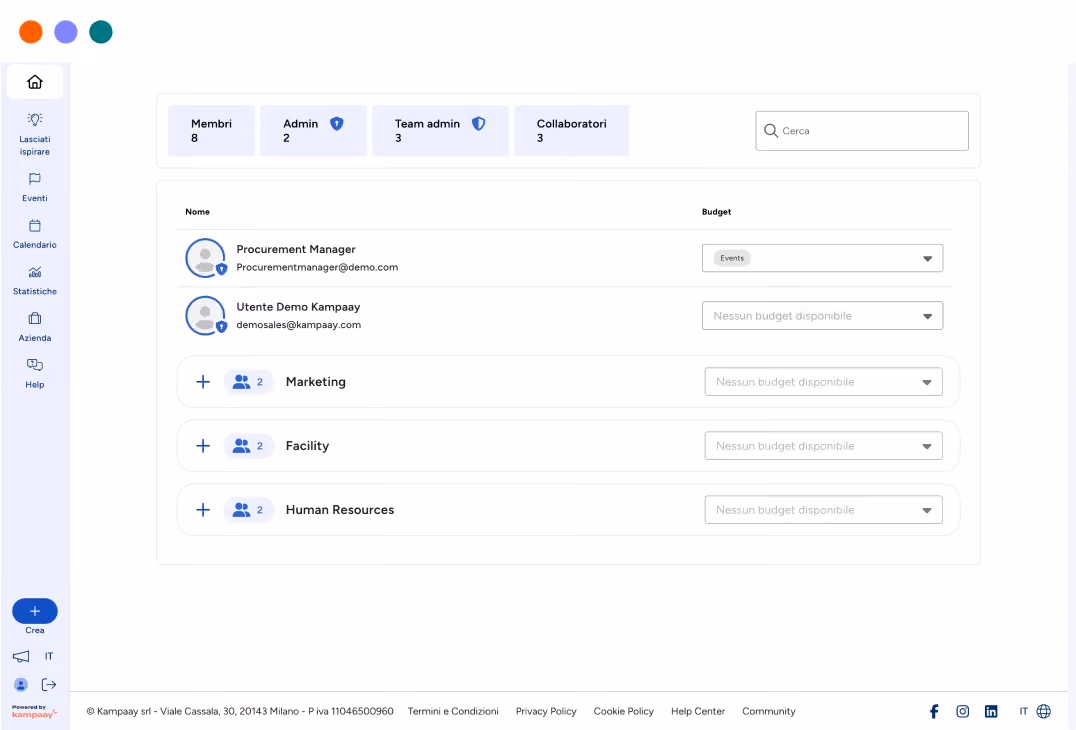Click the Facility team name

(307, 446)
